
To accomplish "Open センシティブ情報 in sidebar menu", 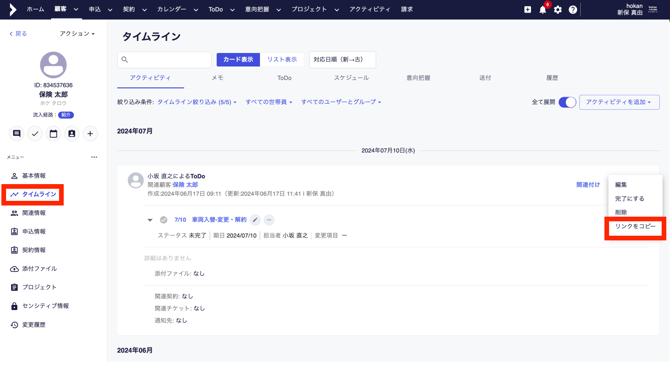I will pyautogui.click(x=45, y=306).
